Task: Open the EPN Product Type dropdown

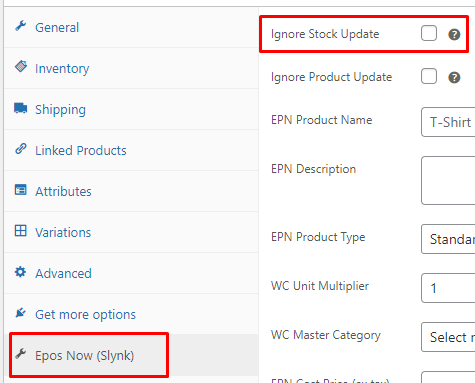Action: click(448, 239)
